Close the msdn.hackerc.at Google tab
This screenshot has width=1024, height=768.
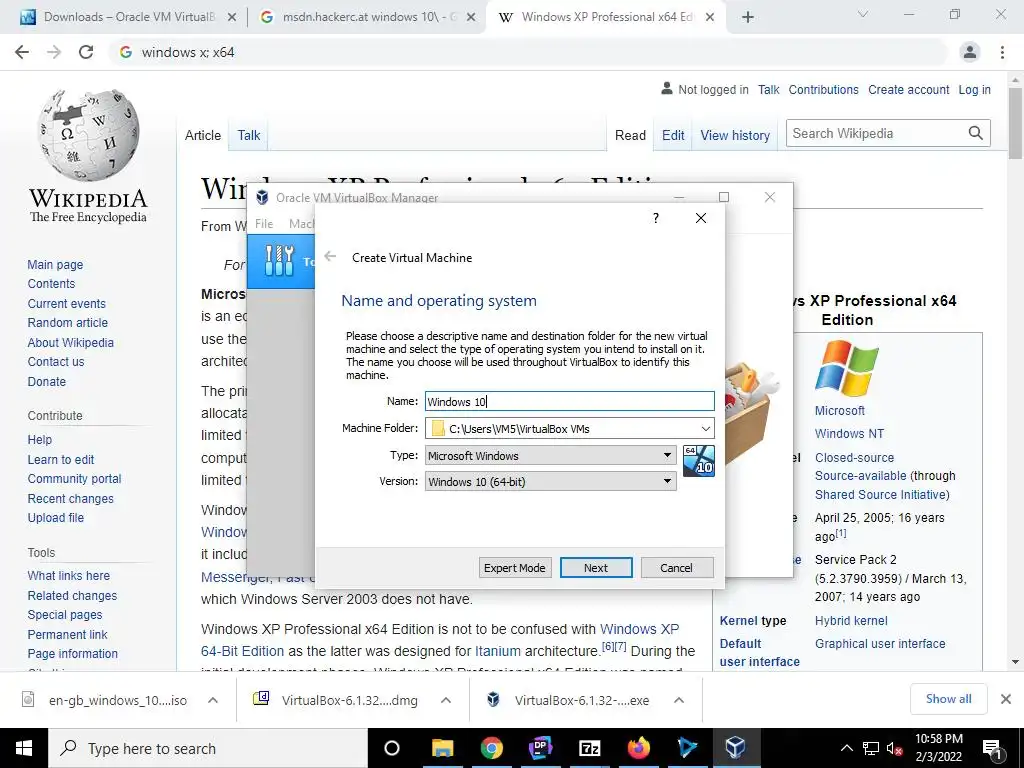(471, 17)
